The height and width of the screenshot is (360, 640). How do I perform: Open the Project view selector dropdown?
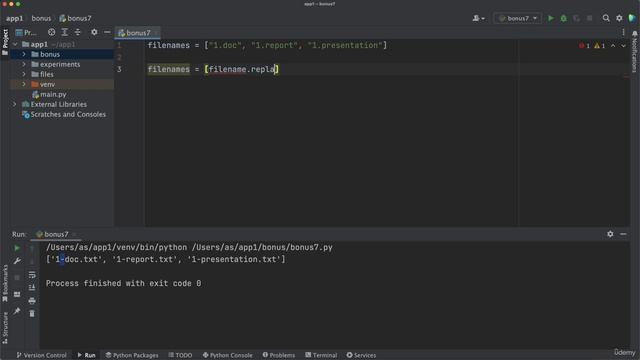26,32
